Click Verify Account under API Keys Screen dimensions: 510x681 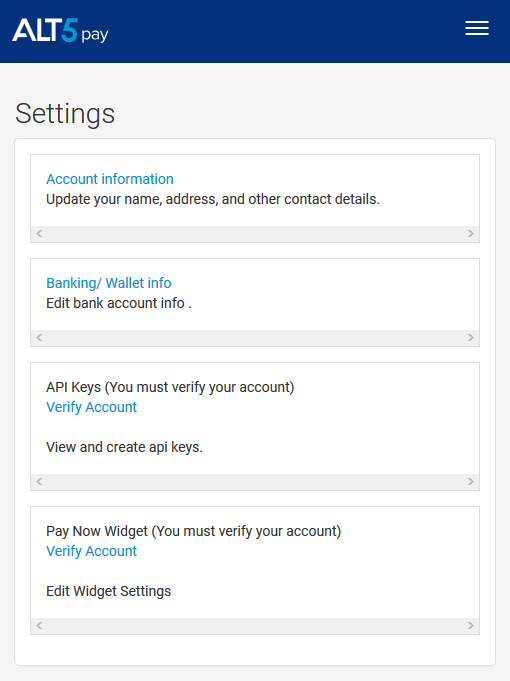92,407
